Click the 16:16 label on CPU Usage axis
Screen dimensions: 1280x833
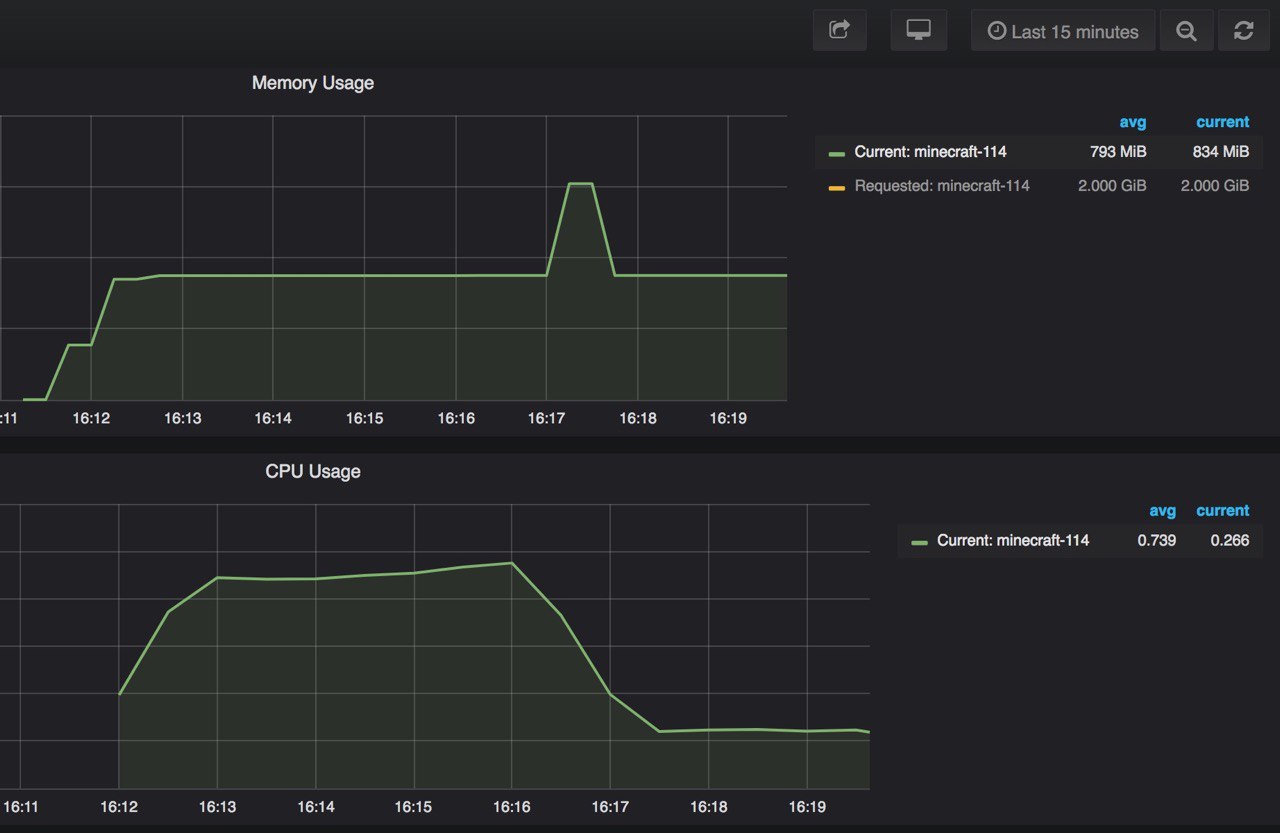coord(512,806)
